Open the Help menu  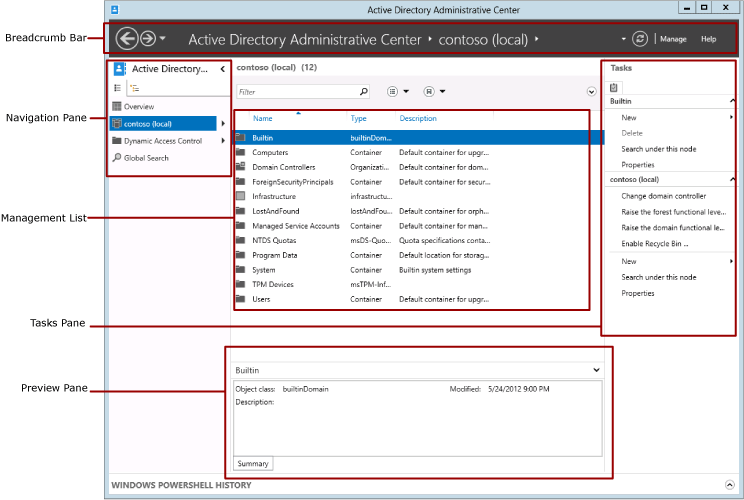(x=708, y=39)
